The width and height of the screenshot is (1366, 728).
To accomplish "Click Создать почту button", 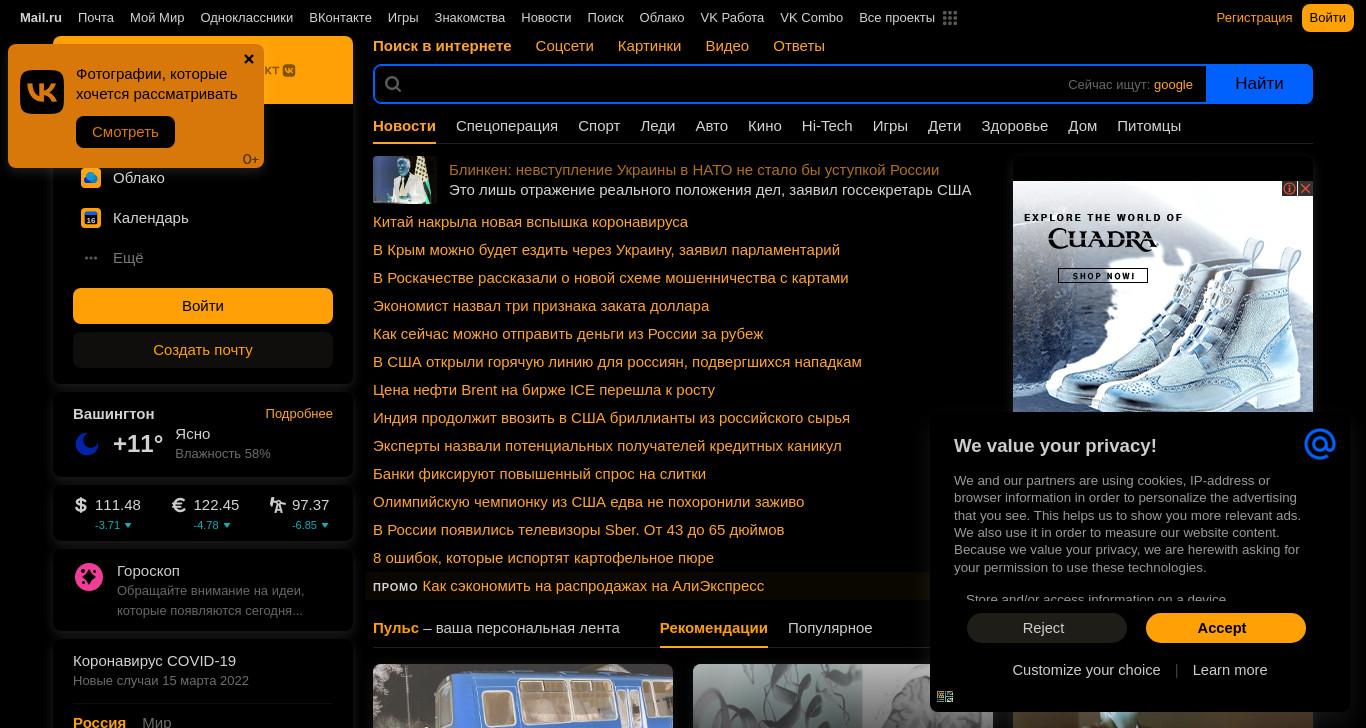I will click(203, 350).
